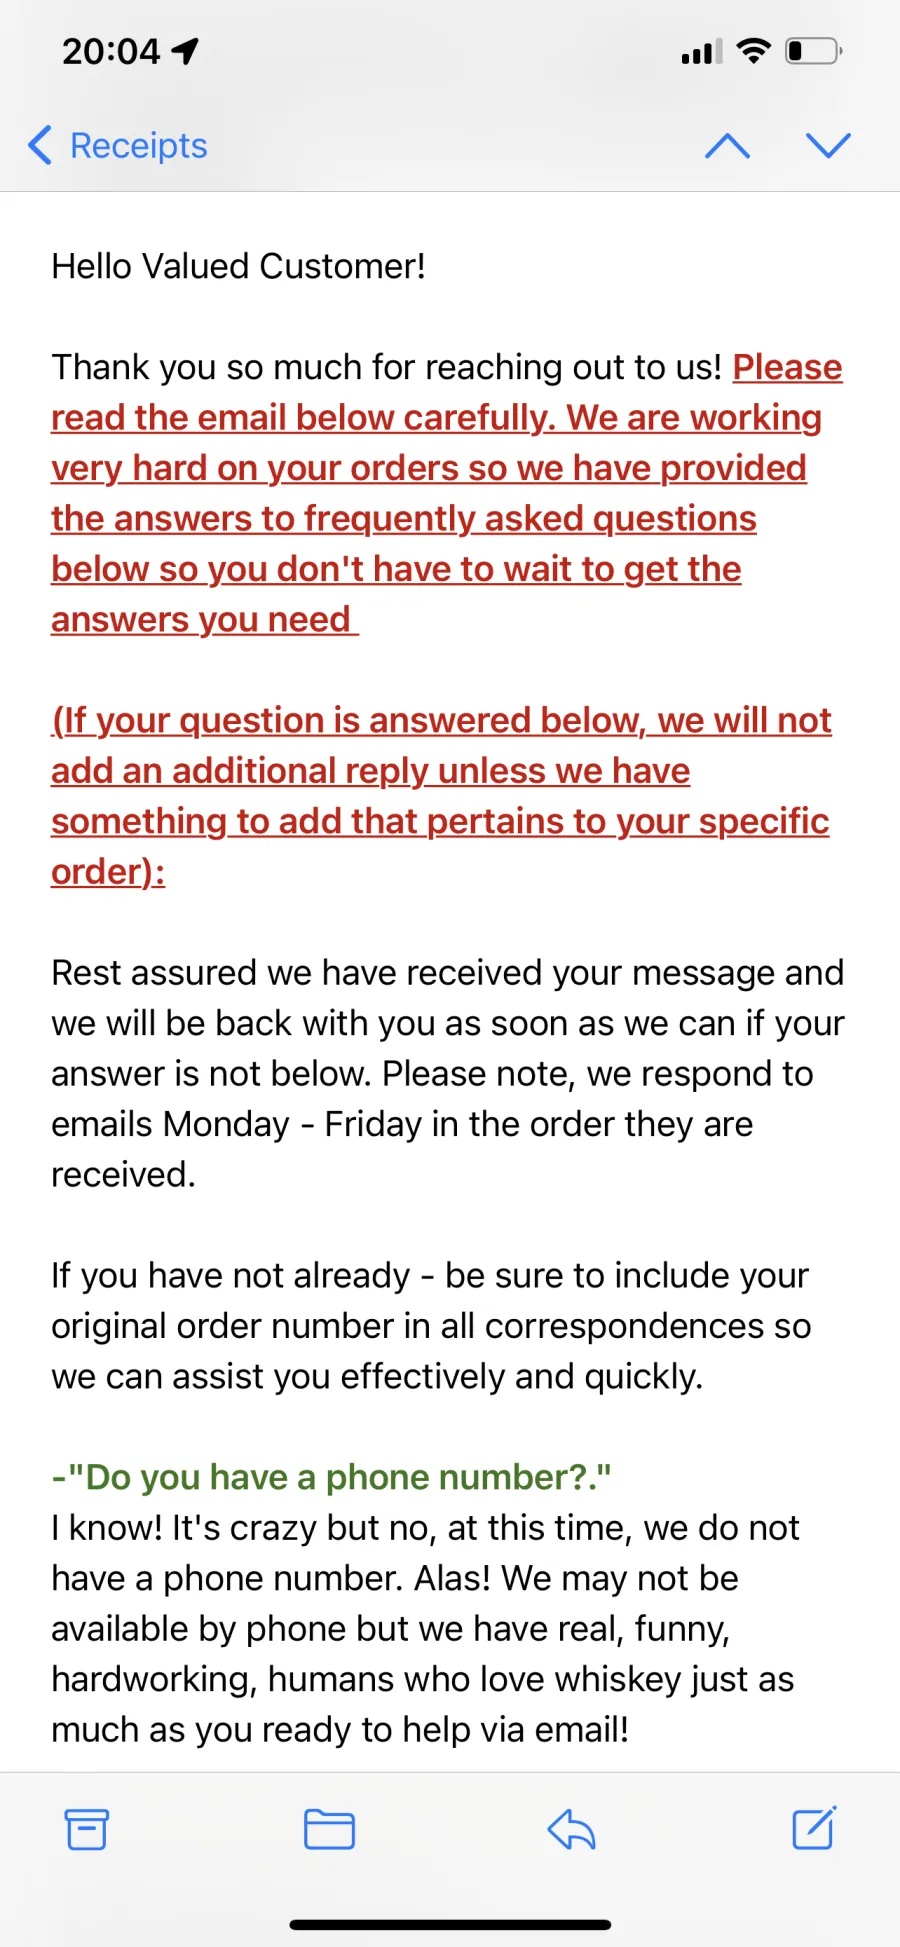Compose new message icon

[814, 1828]
